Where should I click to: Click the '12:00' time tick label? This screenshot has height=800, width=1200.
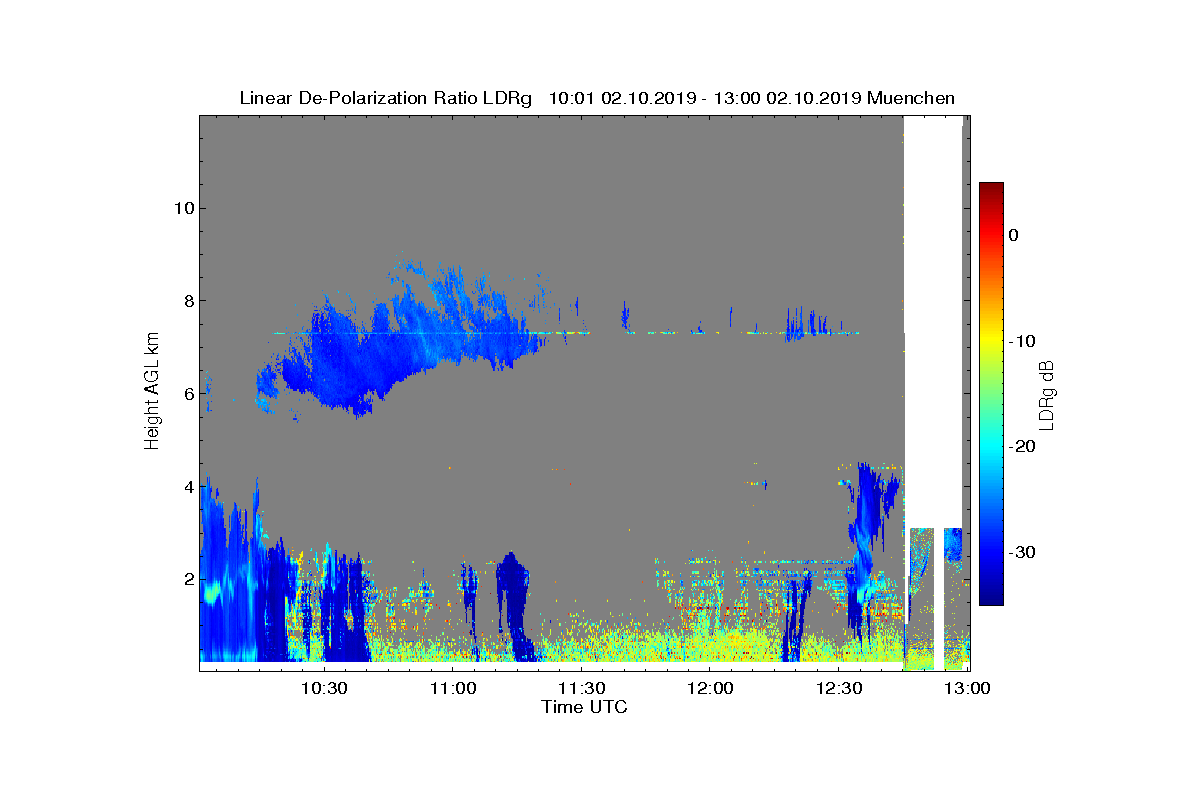pos(711,688)
